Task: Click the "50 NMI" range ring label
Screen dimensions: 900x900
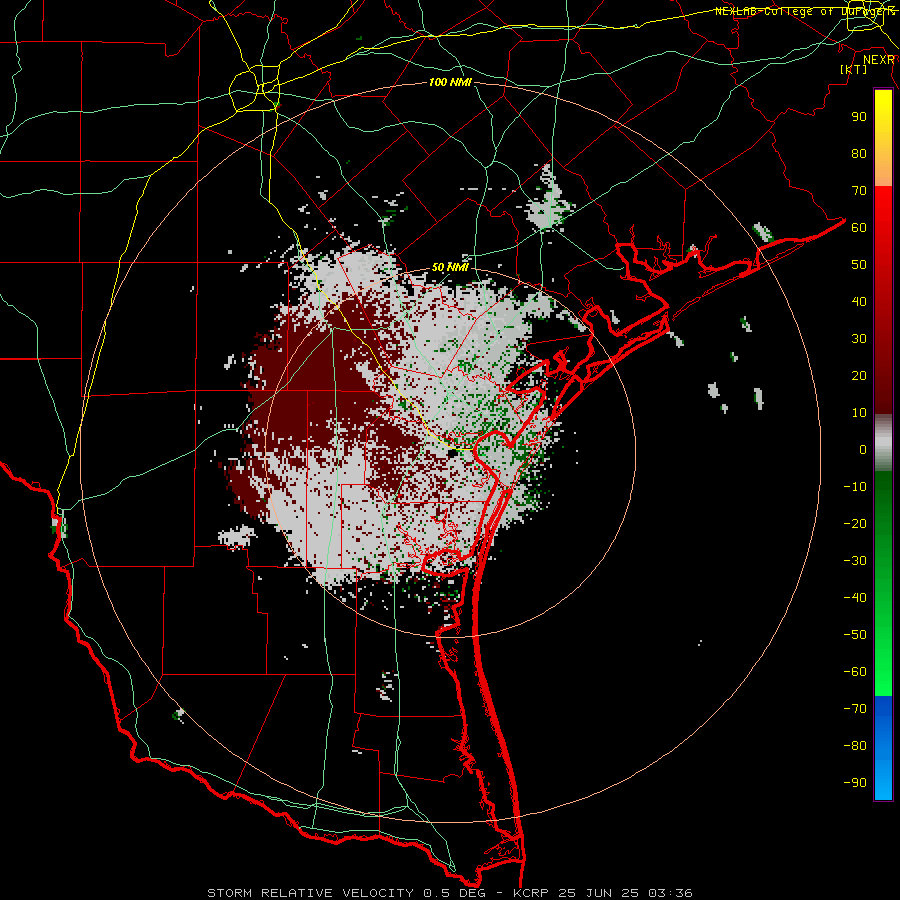Action: click(x=450, y=267)
